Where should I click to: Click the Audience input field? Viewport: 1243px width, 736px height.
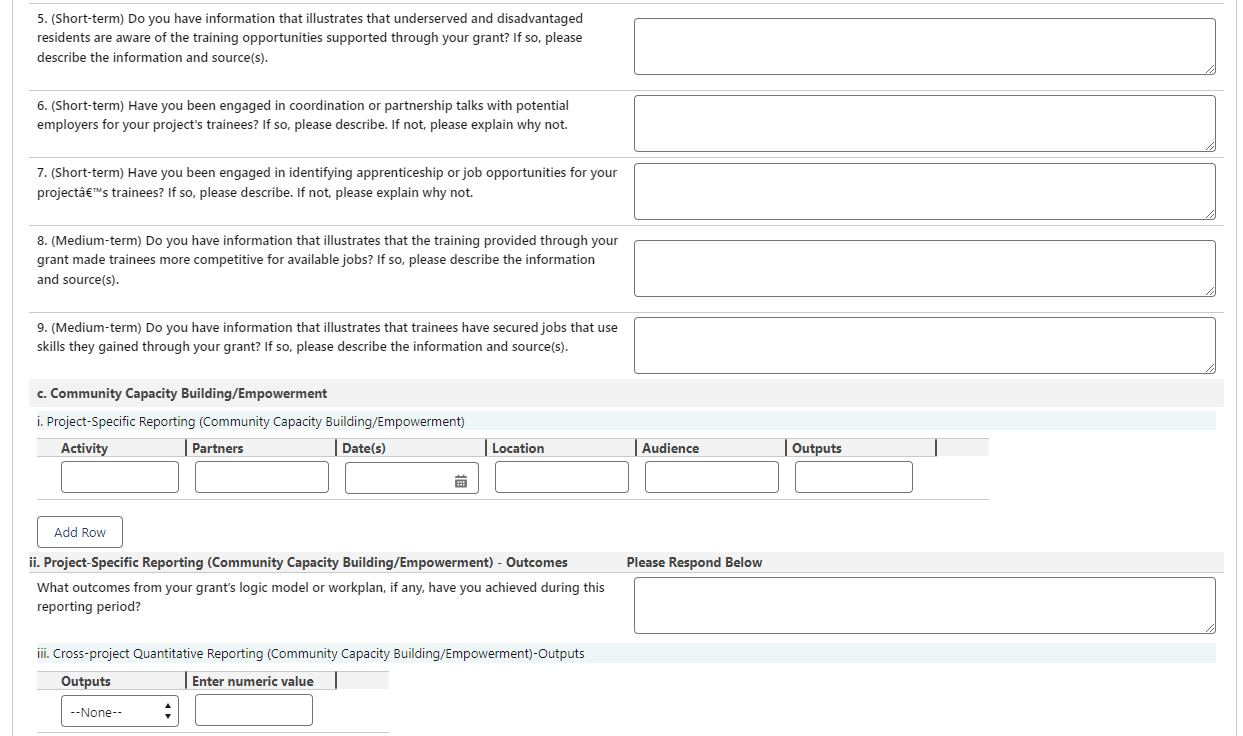pyautogui.click(x=712, y=477)
